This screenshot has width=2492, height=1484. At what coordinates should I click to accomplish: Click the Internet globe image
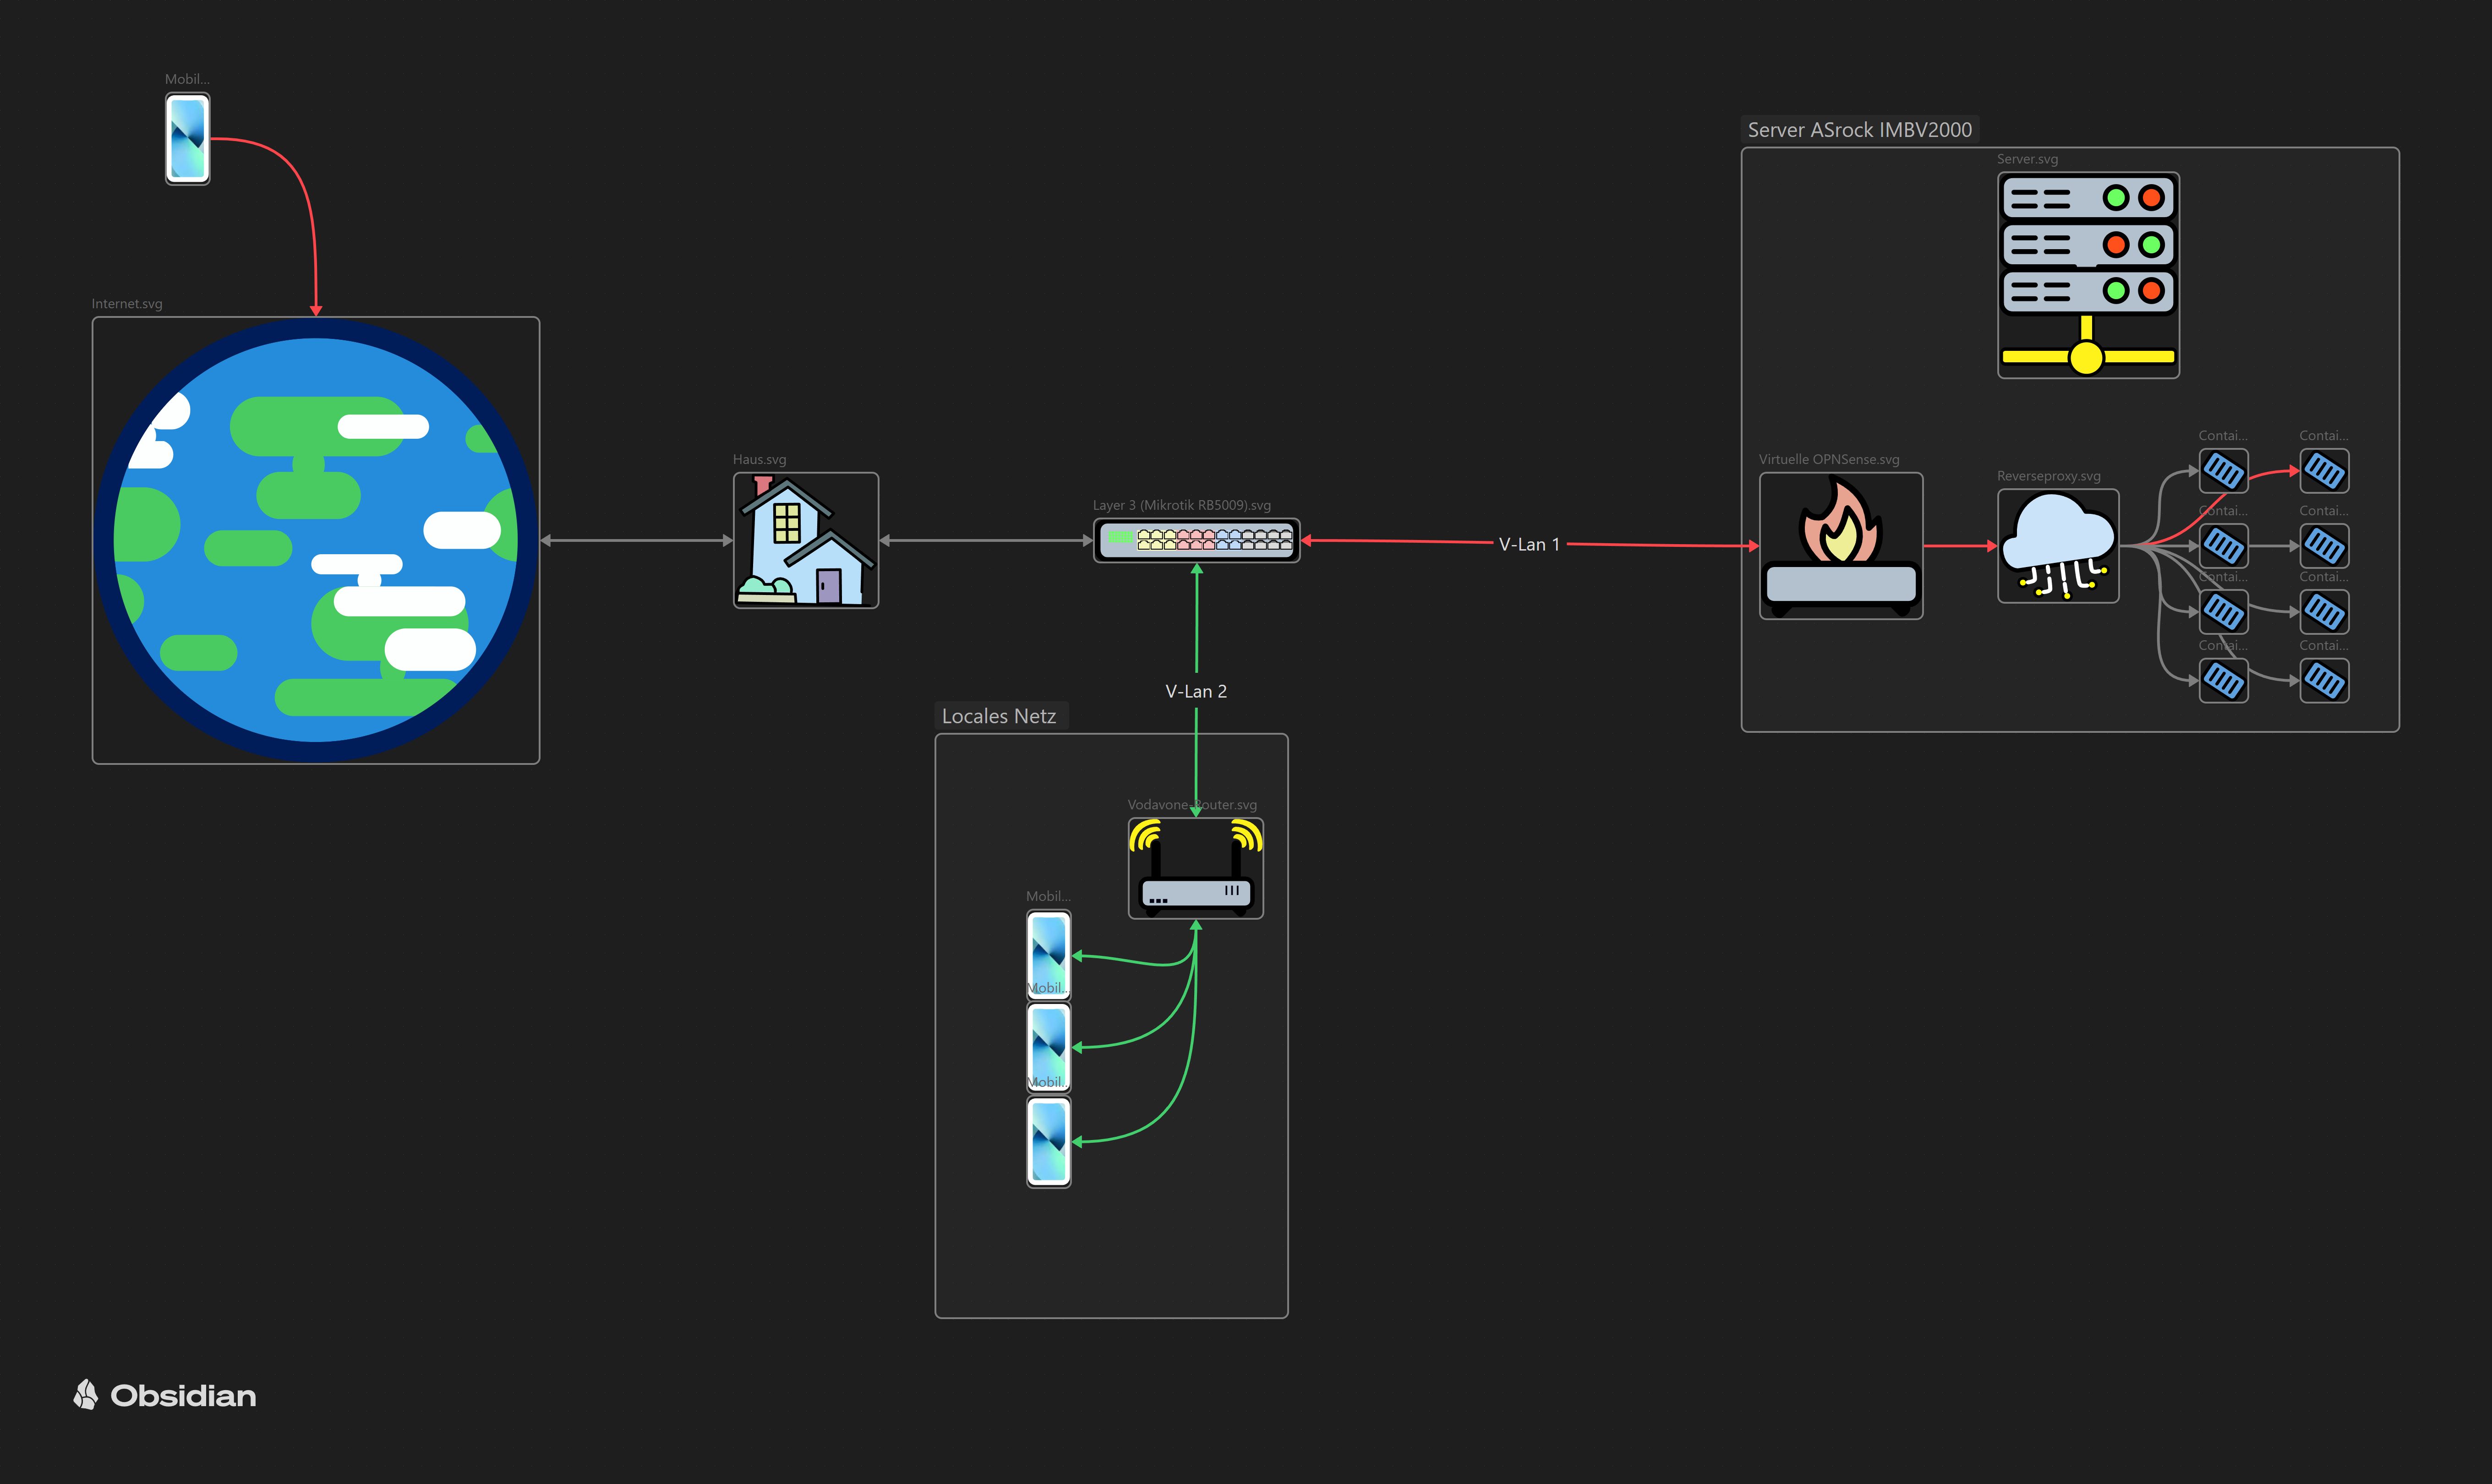point(316,540)
